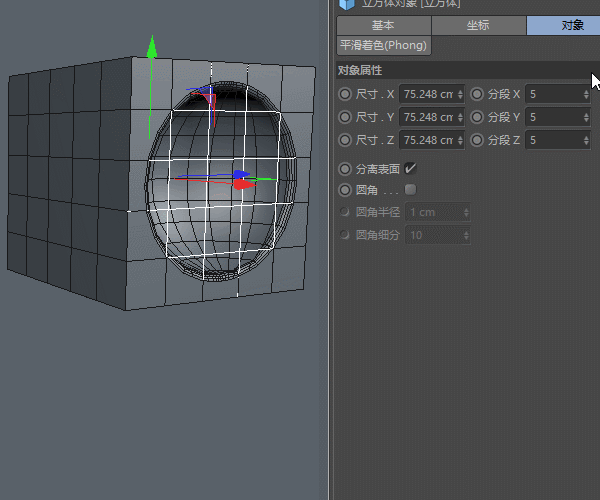This screenshot has height=500, width=600.
Task: Toggle the 分段 Y animation dot
Action: tap(477, 117)
